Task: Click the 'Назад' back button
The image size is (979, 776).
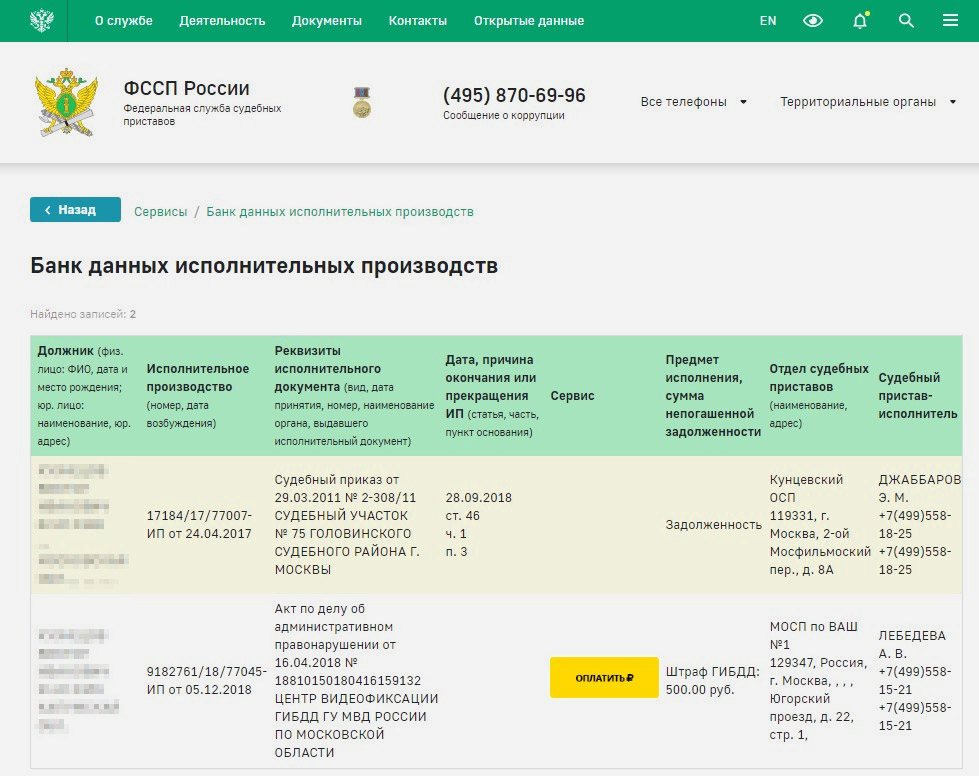Action: (76, 210)
